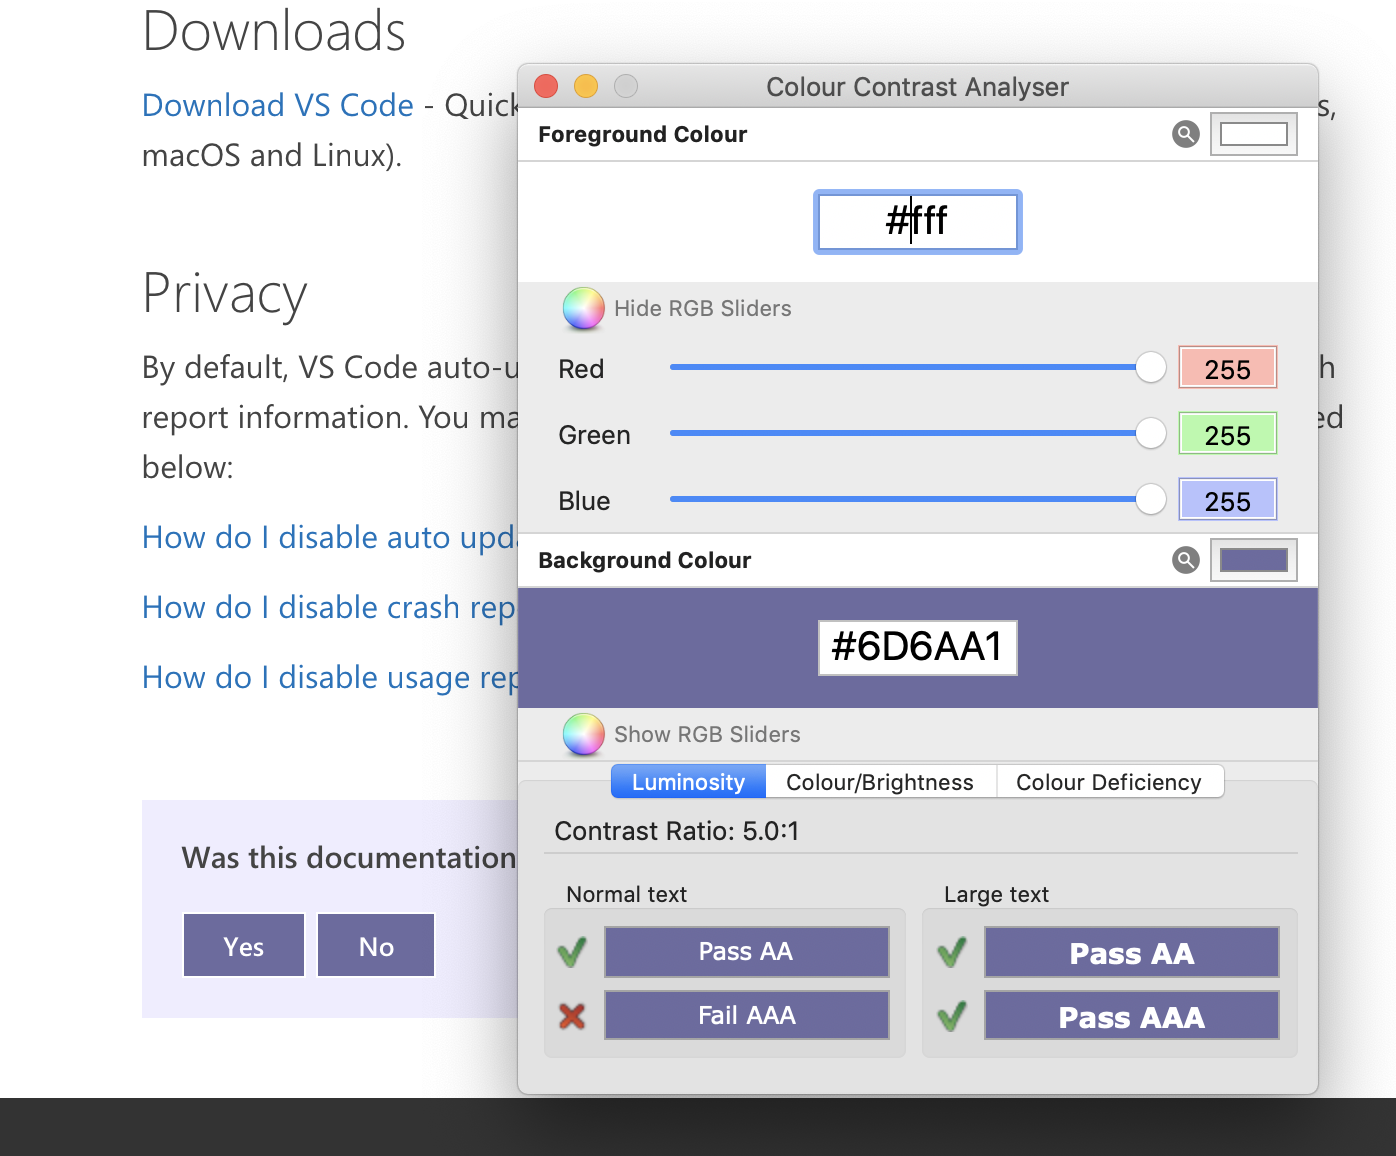Select the background colour eyedropper magnifier icon
Viewport: 1396px width, 1156px height.
pyautogui.click(x=1185, y=560)
